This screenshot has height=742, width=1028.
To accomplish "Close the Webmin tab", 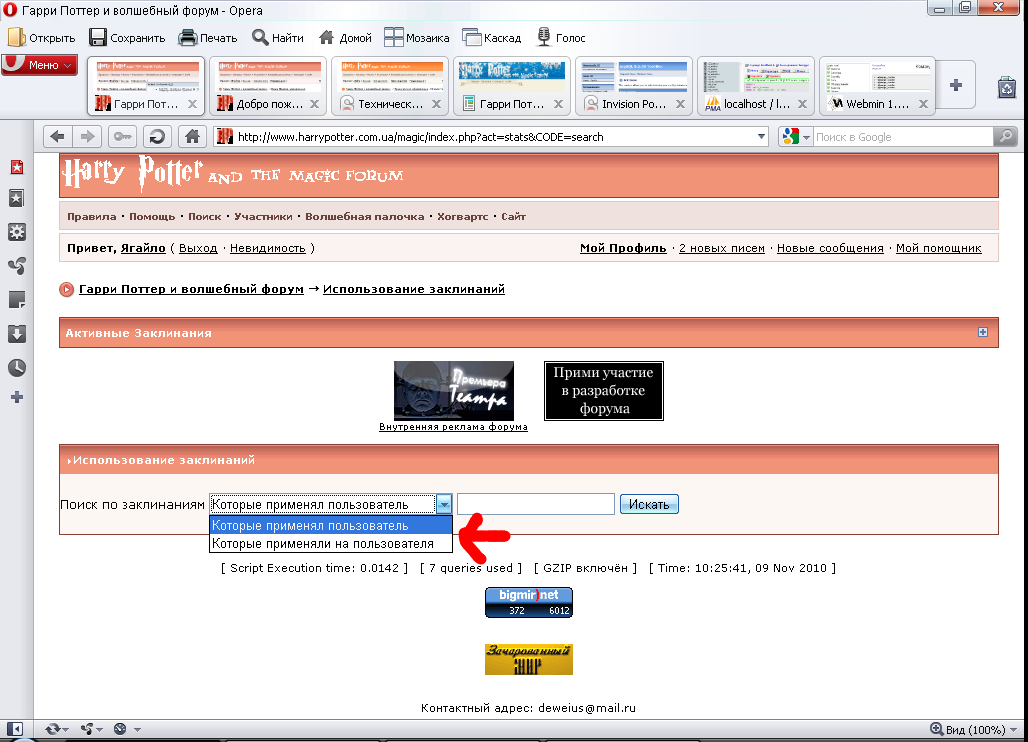I will coord(924,104).
